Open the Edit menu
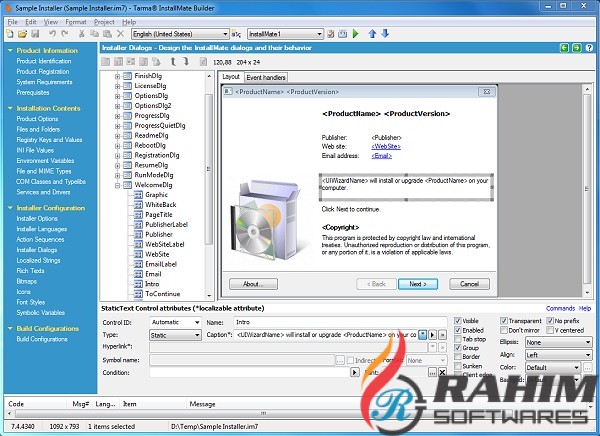 [31, 22]
